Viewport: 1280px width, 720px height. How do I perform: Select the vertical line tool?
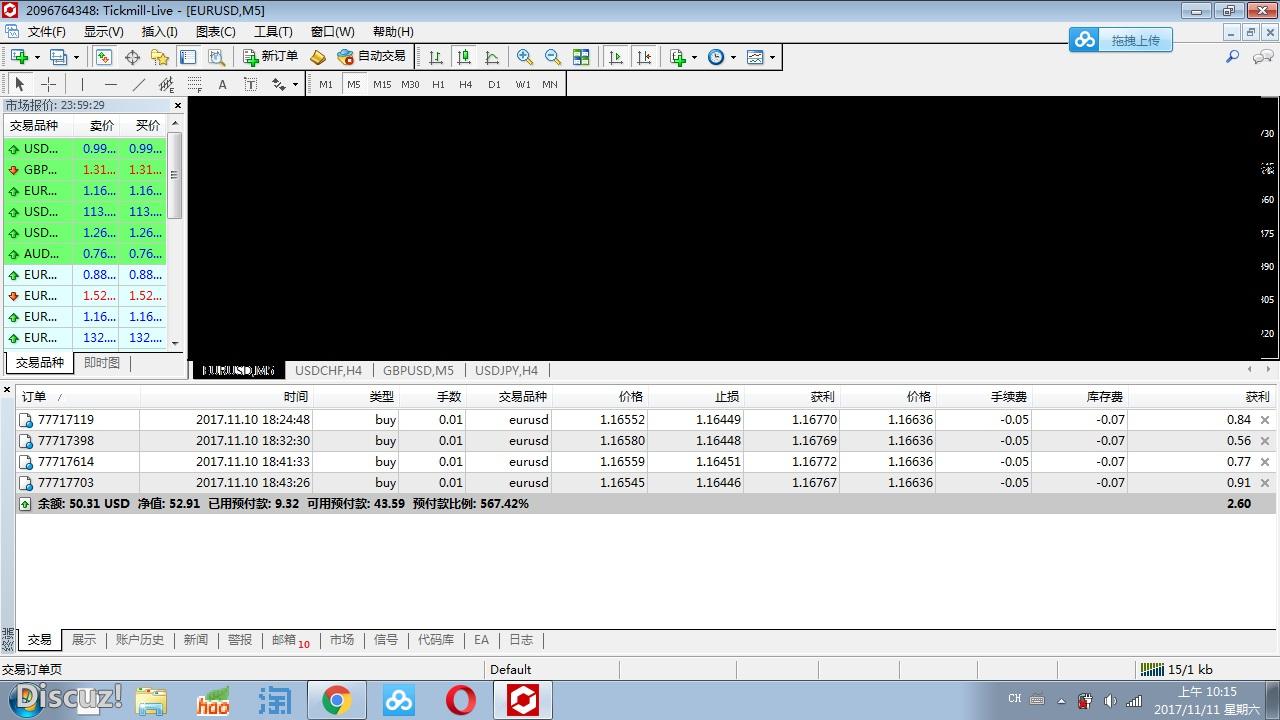pos(82,84)
